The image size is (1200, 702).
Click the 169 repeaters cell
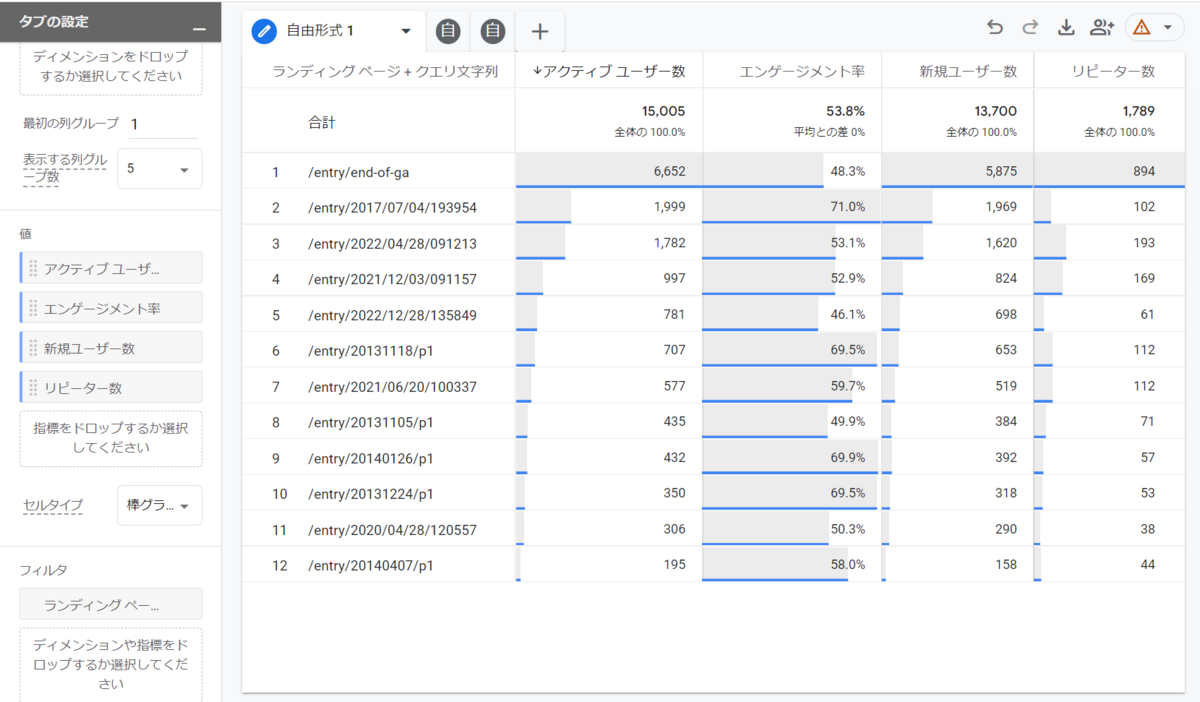[x=1109, y=279]
